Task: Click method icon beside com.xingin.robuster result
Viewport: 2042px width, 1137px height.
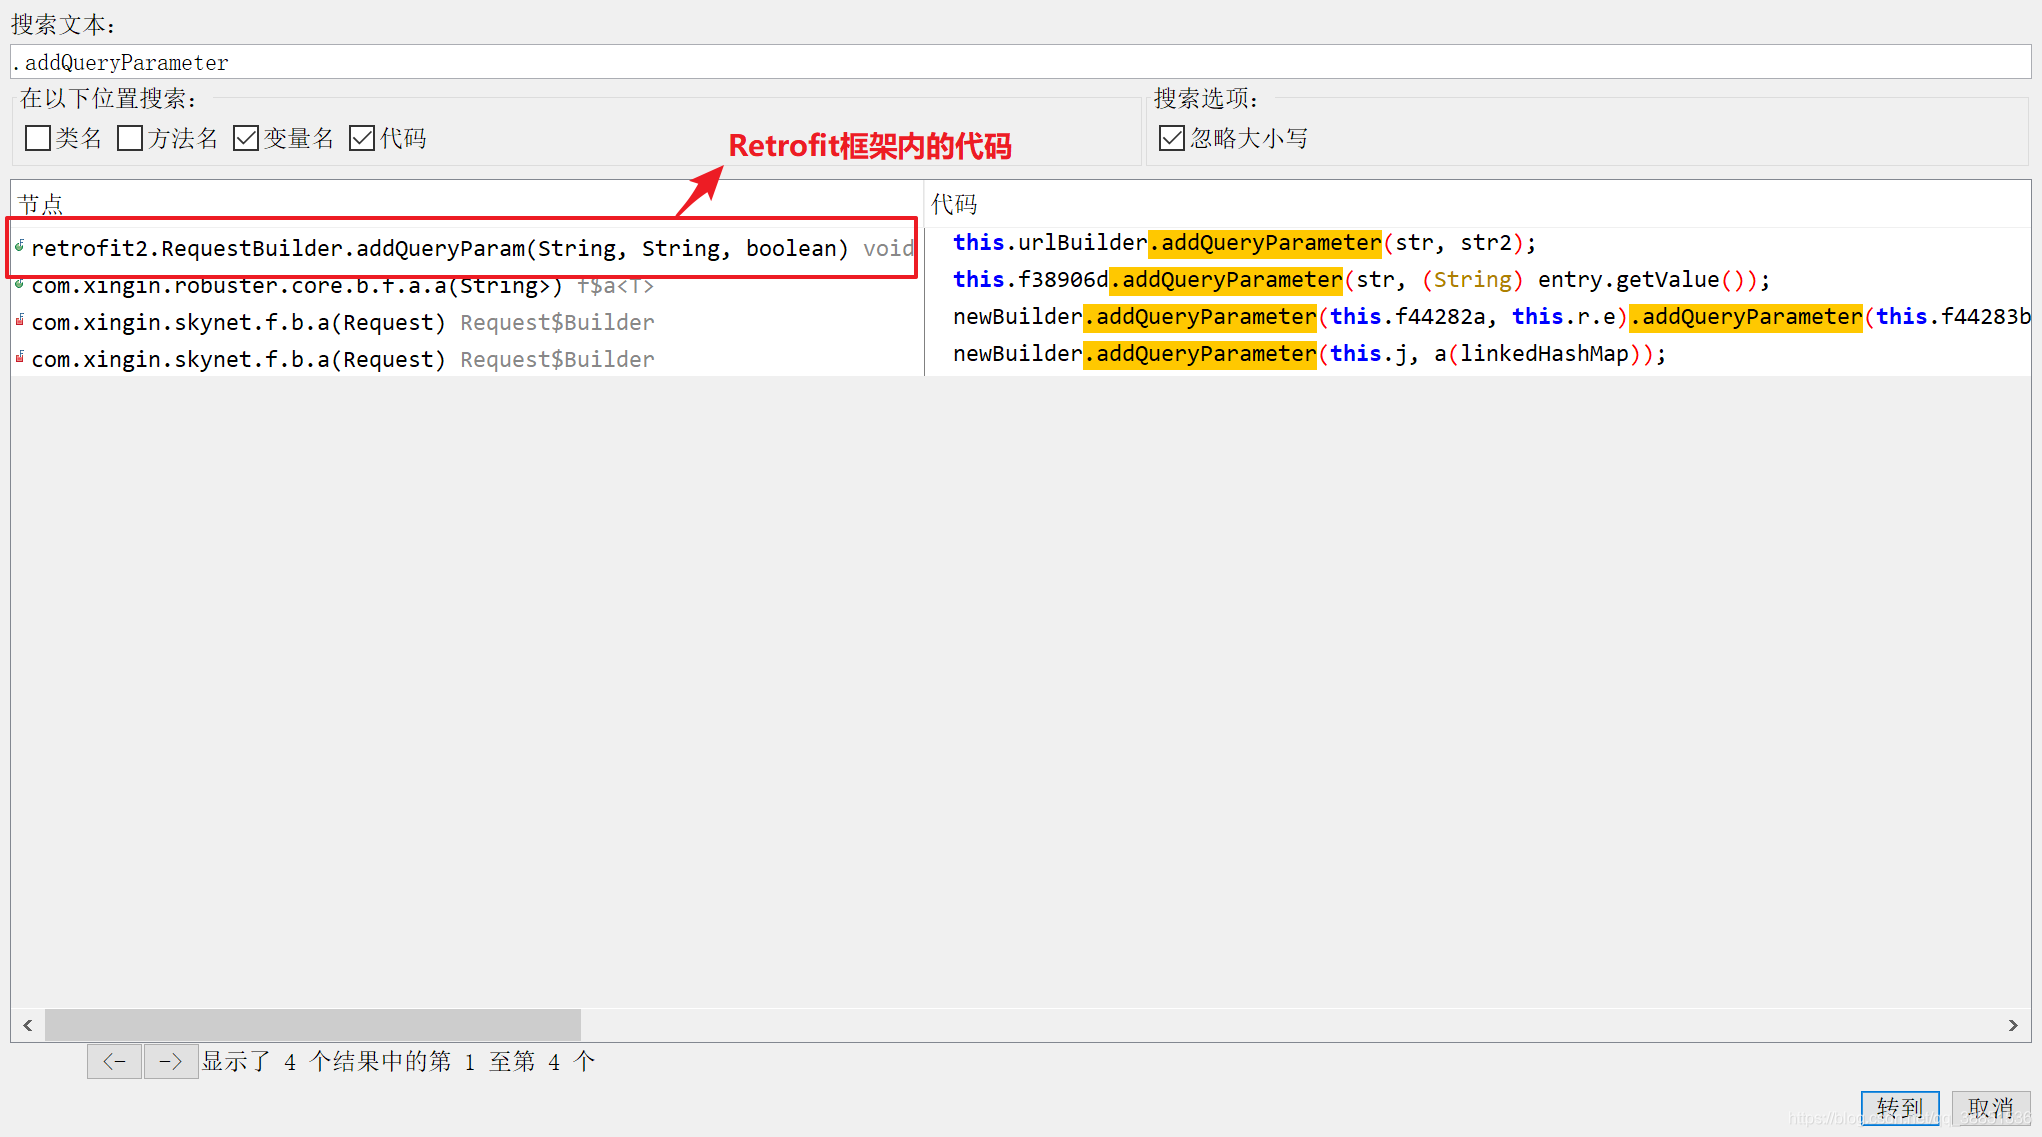Action: (x=19, y=284)
